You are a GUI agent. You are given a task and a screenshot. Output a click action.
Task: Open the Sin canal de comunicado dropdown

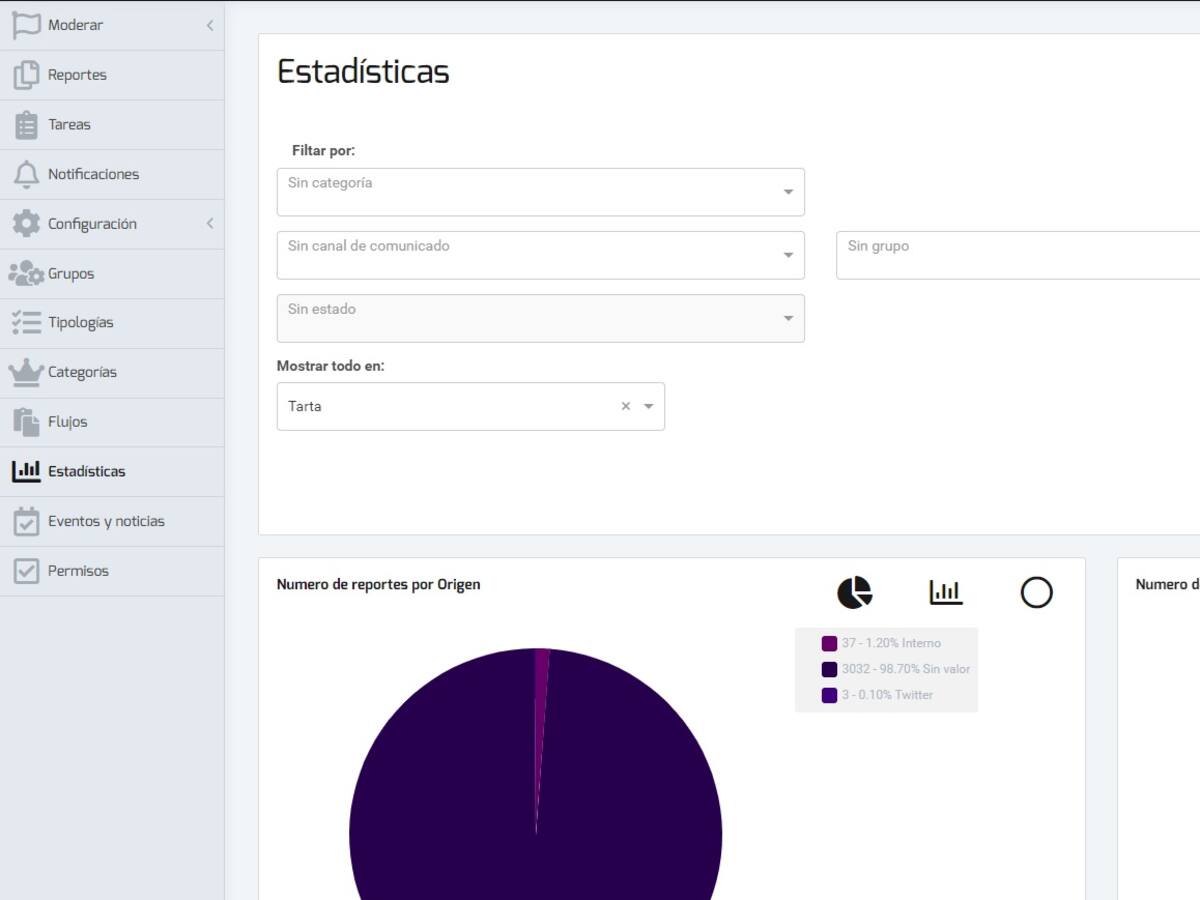[x=540, y=255]
